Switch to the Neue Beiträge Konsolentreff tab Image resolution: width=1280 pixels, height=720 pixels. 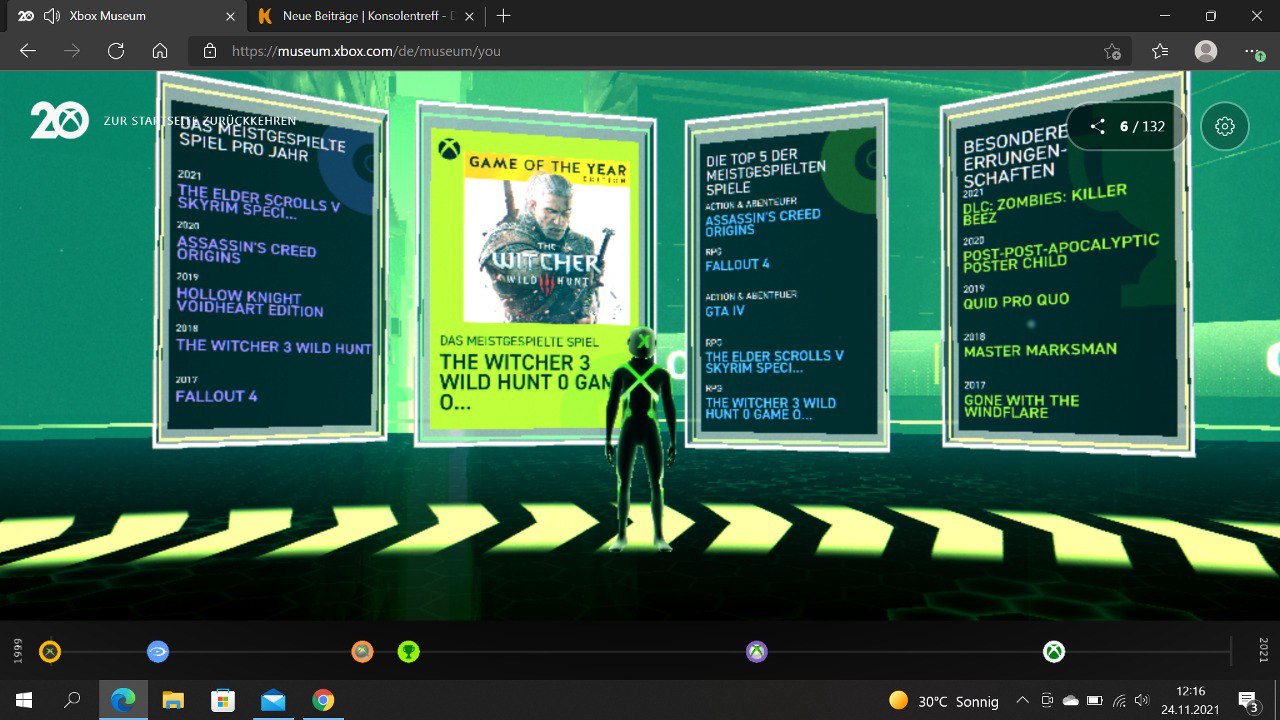tap(366, 16)
